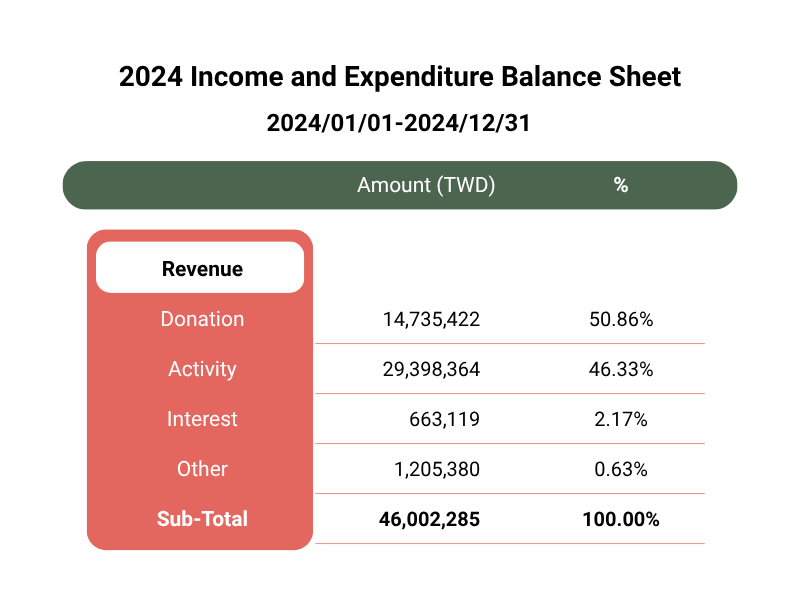Select the Other row label

202,469
